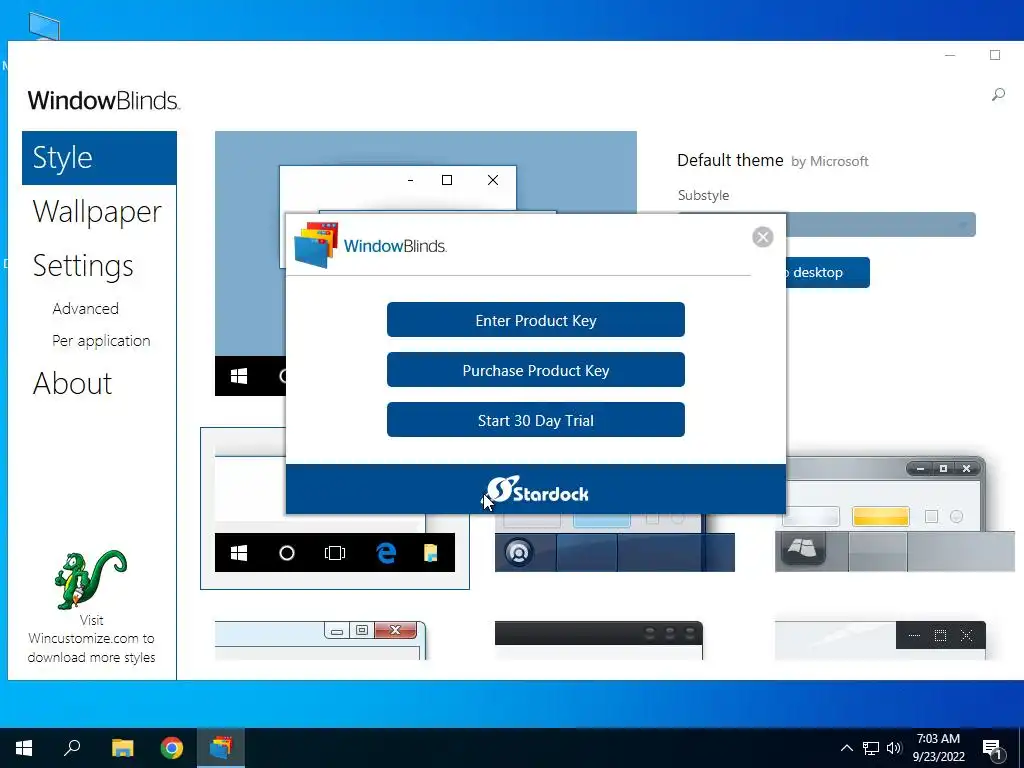The height and width of the screenshot is (768, 1024).
Task: Open the Substyle dropdown
Action: coord(881,225)
